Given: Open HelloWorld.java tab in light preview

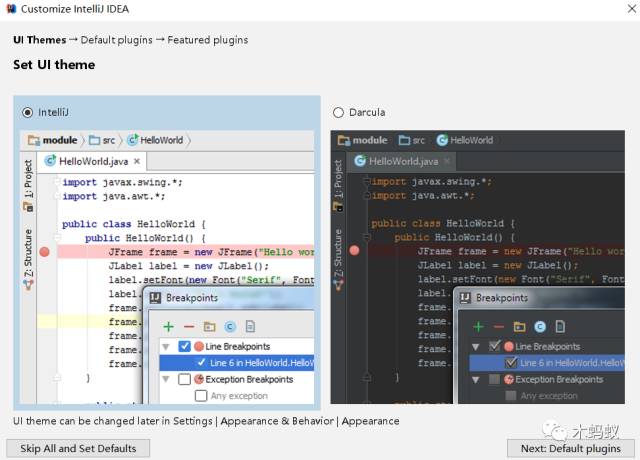Looking at the screenshot, I should click(x=93, y=161).
